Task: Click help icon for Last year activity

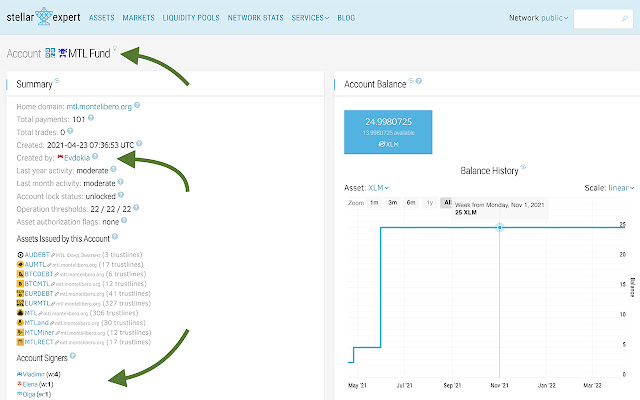Action: pos(113,169)
